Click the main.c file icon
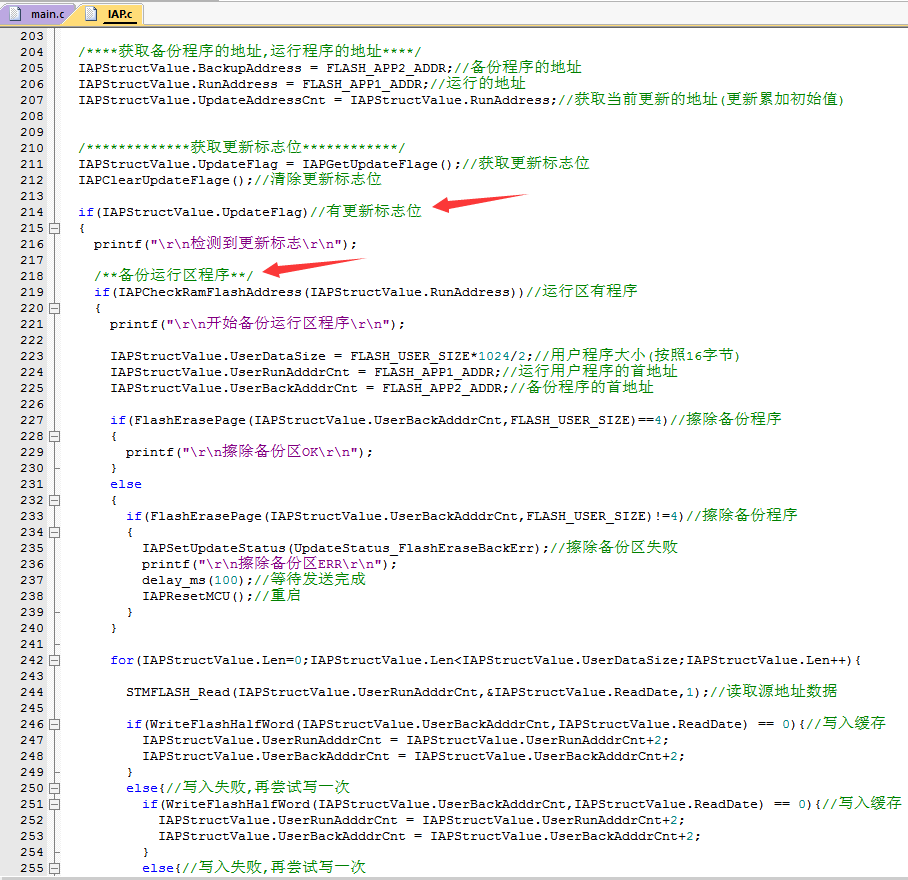 point(16,14)
